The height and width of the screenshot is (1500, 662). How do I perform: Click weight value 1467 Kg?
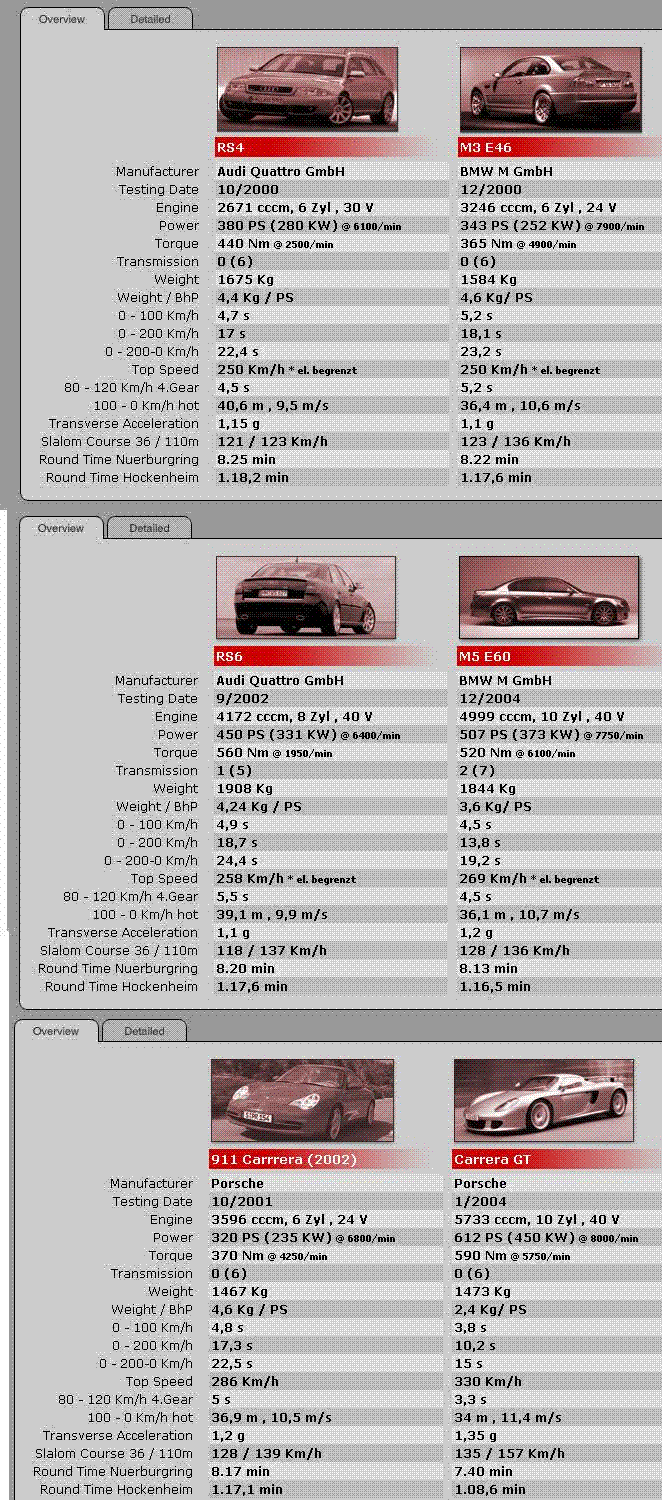[239, 1292]
